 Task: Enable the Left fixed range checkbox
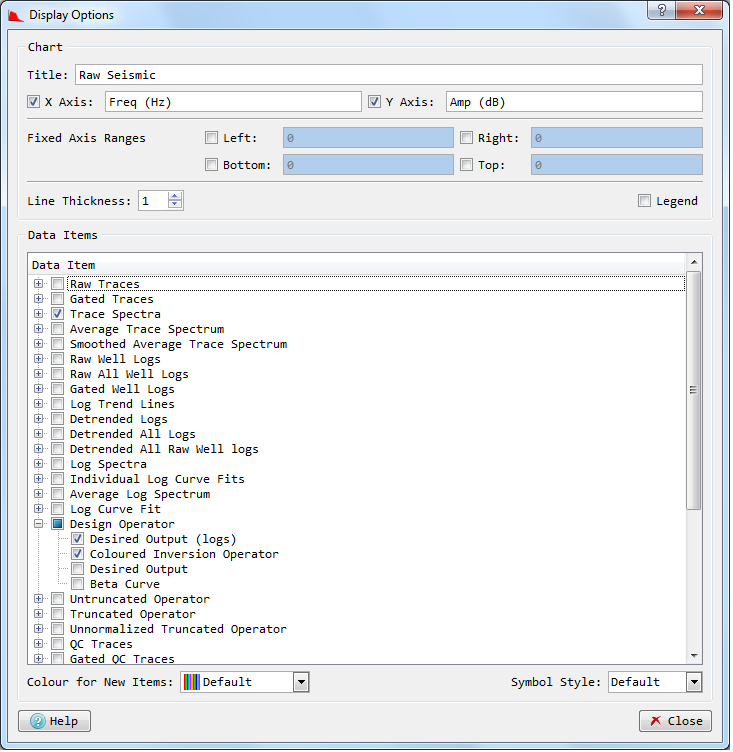[x=212, y=138]
